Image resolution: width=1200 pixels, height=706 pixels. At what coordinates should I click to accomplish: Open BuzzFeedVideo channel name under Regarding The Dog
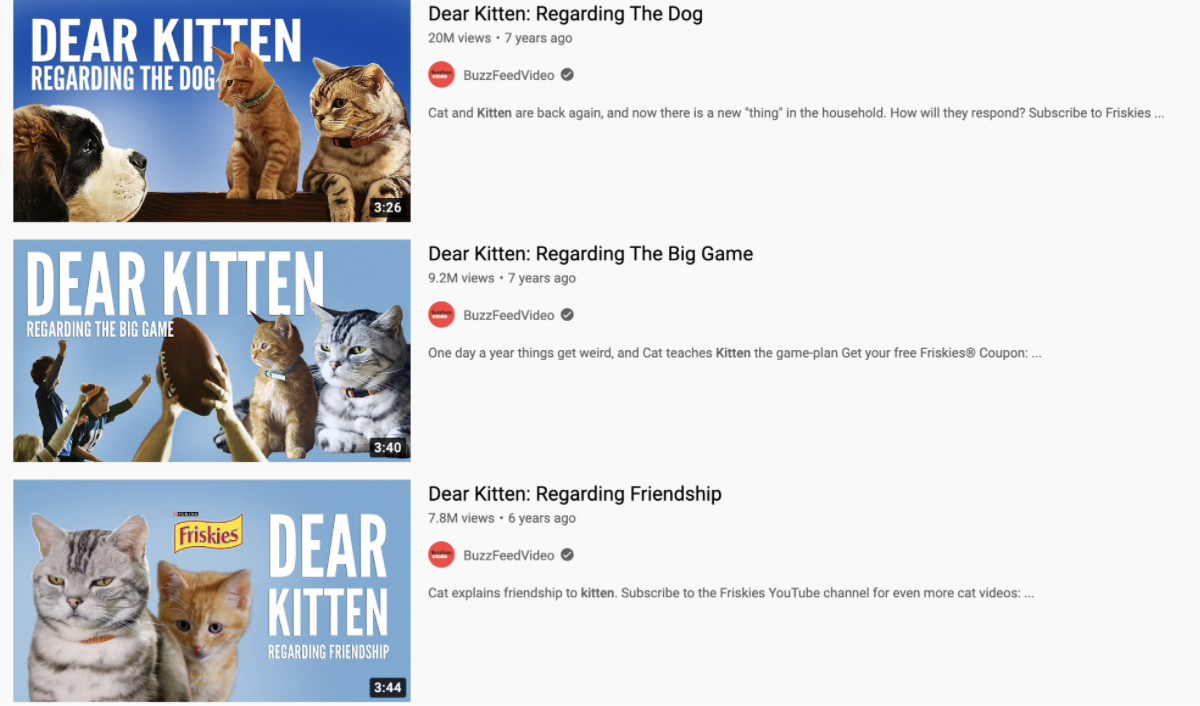[508, 75]
